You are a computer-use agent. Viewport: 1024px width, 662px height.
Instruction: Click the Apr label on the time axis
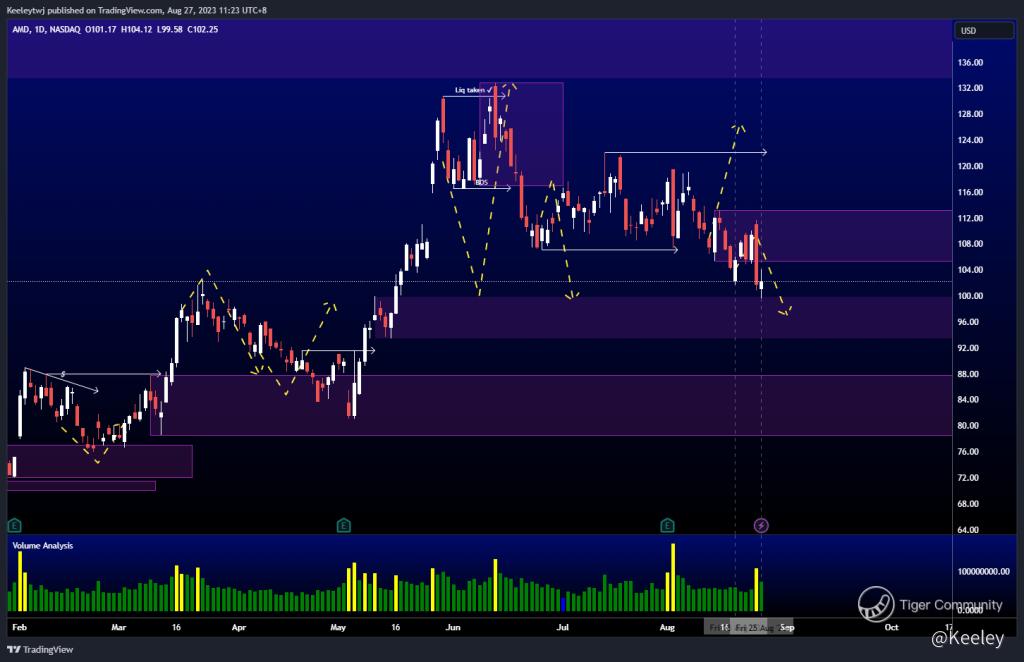click(239, 627)
